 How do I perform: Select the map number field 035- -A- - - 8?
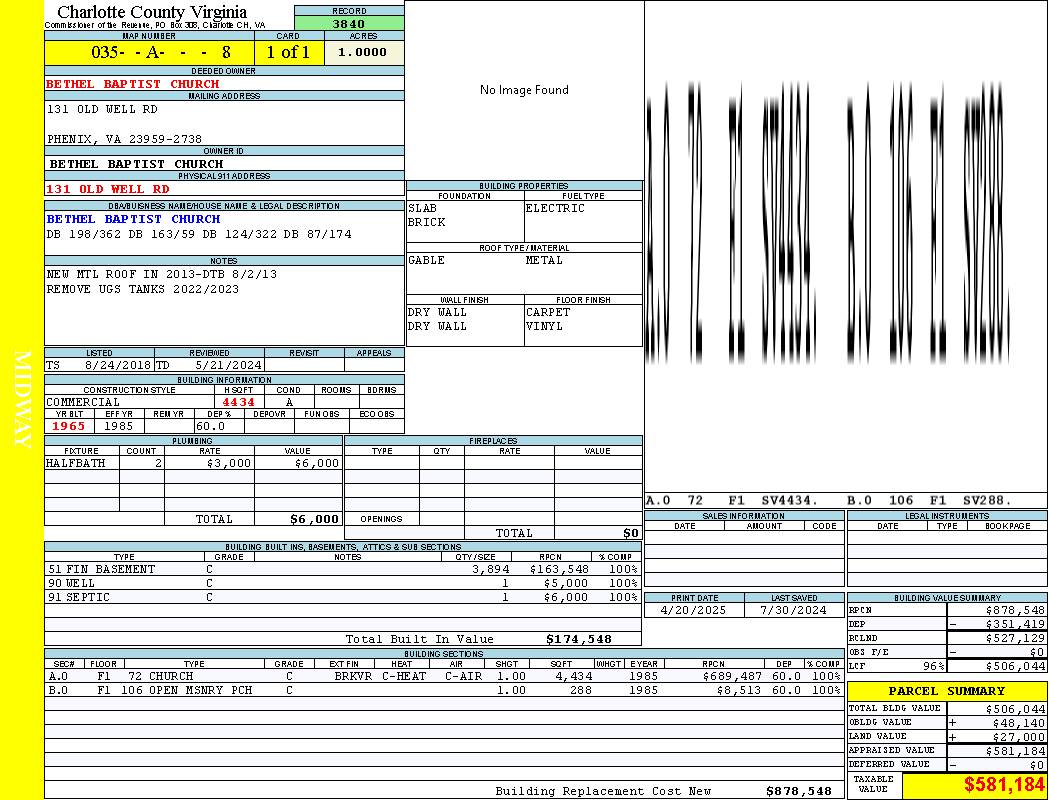tap(149, 52)
